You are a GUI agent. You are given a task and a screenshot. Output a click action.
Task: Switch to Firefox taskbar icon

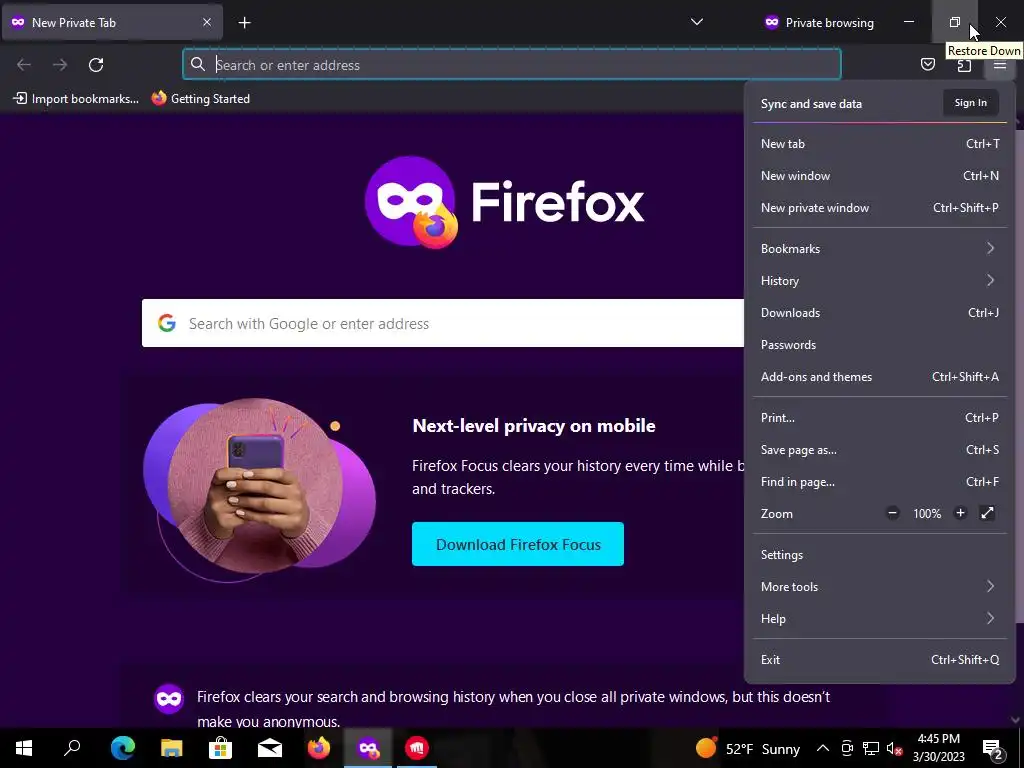[x=319, y=748]
